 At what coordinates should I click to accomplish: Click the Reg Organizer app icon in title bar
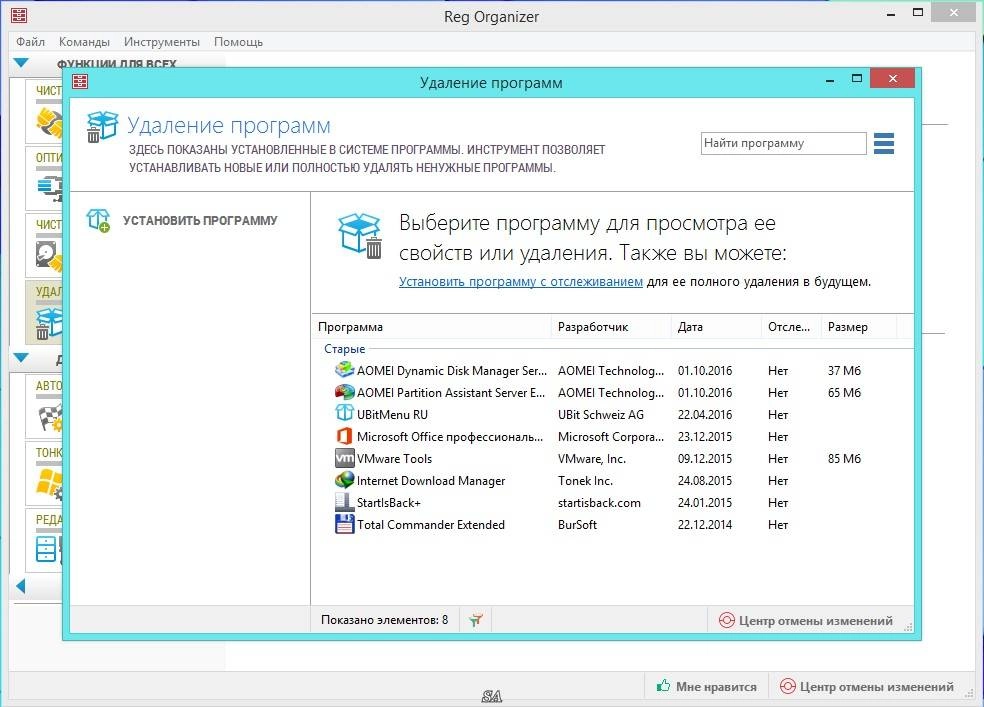point(19,15)
